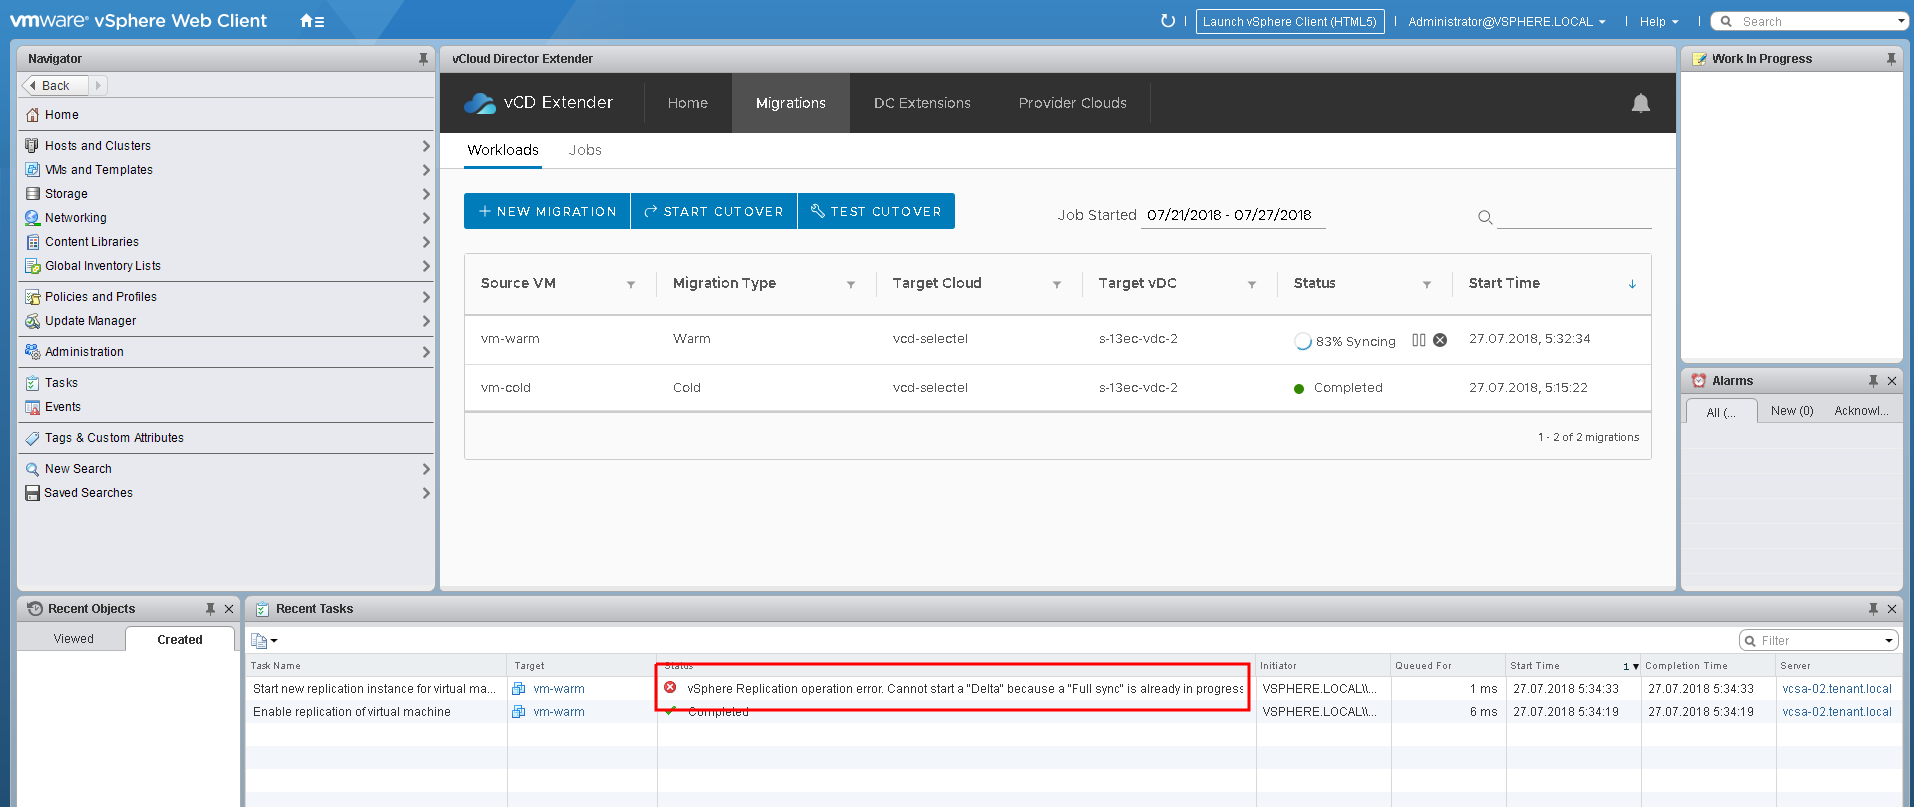Click the Job Started date range field
Viewport: 1914px width, 807px height.
(1233, 215)
